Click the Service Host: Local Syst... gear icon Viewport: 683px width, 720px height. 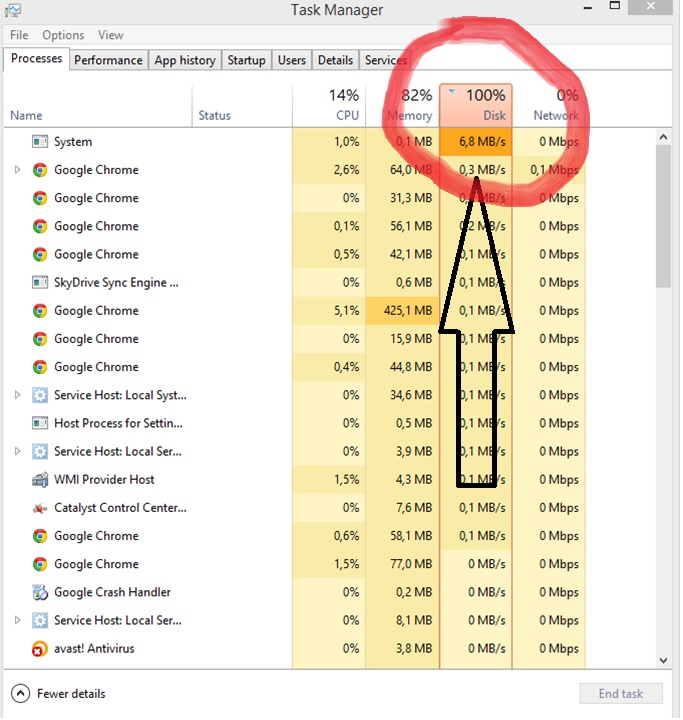click(x=40, y=395)
